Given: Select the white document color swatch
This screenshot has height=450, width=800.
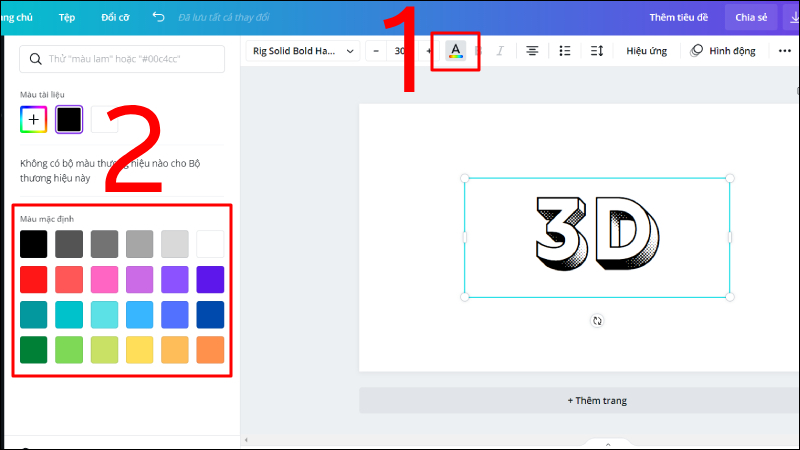Looking at the screenshot, I should coord(104,119).
